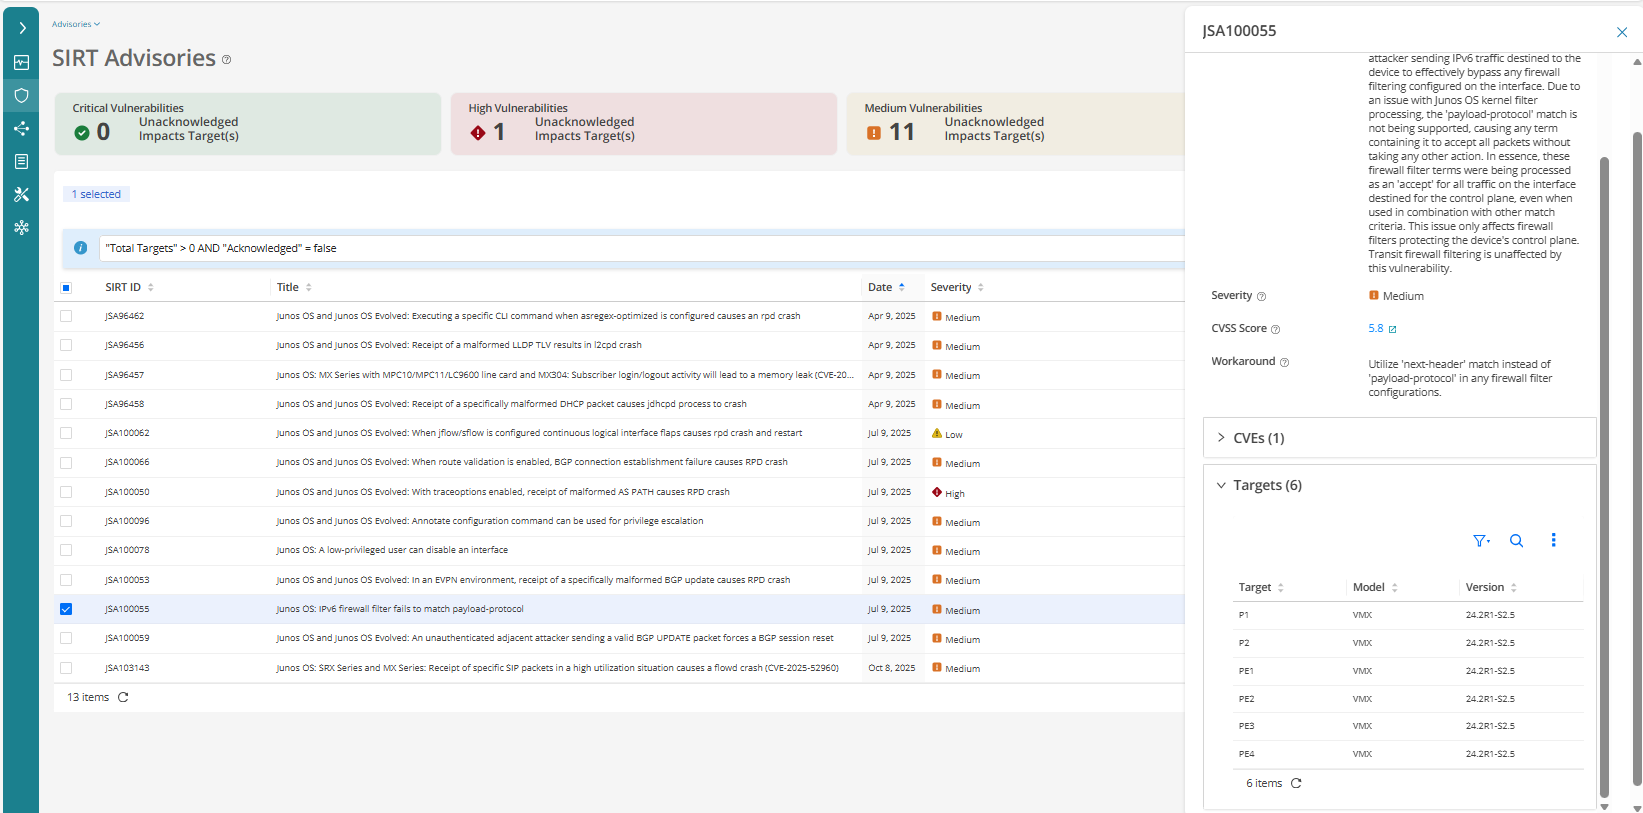Click the filter icon in Targets panel
This screenshot has width=1643, height=813.
[x=1480, y=541]
